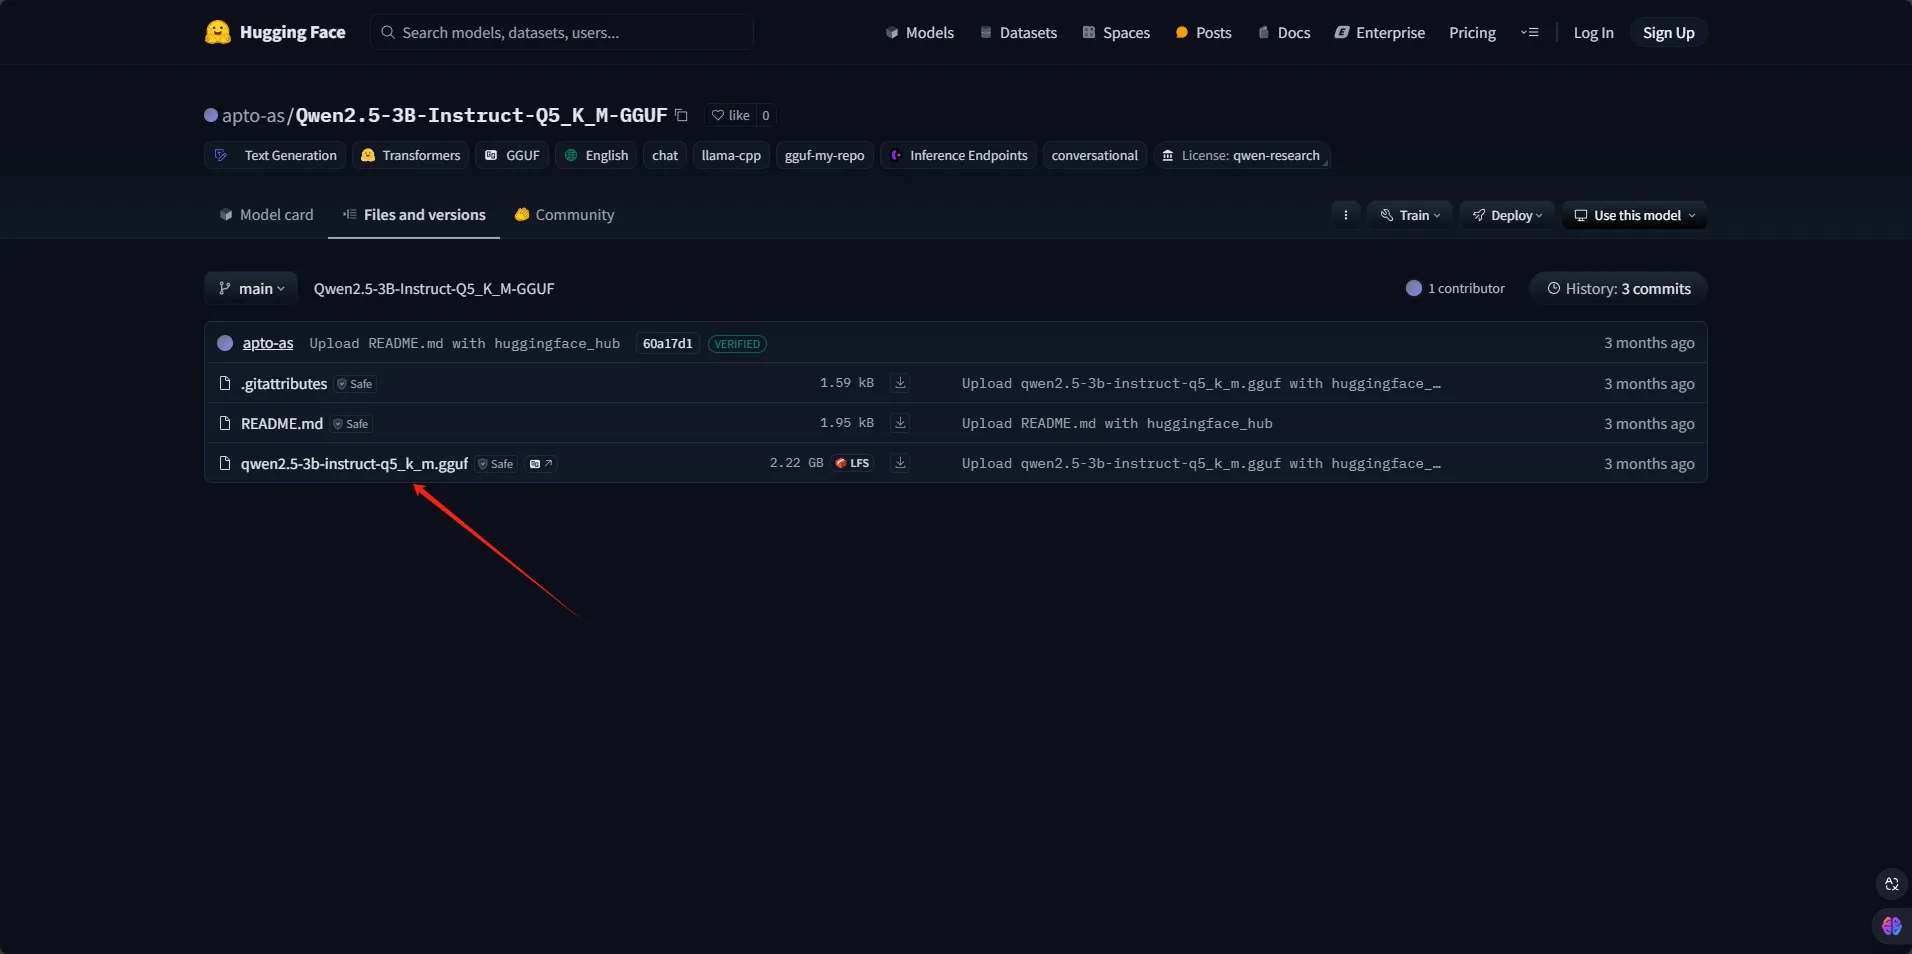Click the like count showing 0
The image size is (1912, 954).
[x=766, y=115]
